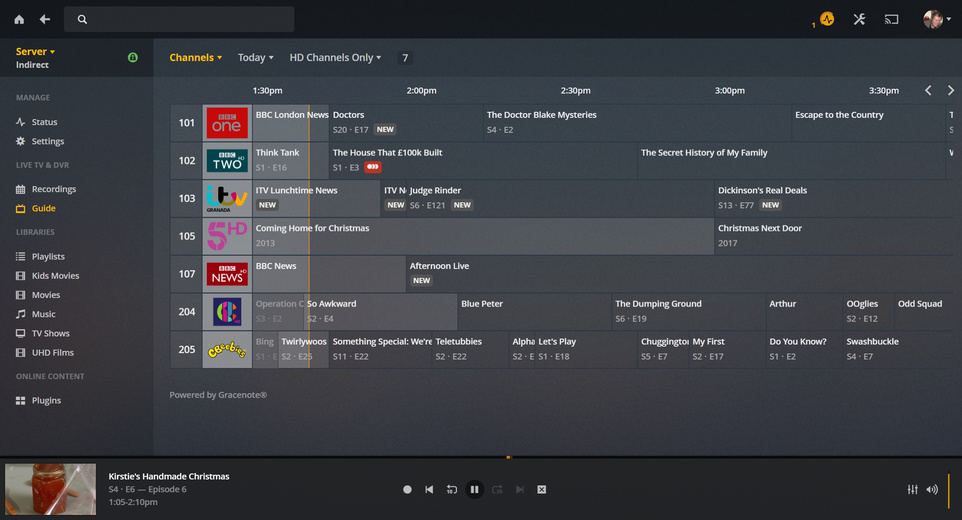Open Kirstie's Handmade Christmas title link
The height and width of the screenshot is (520, 962).
click(169, 476)
